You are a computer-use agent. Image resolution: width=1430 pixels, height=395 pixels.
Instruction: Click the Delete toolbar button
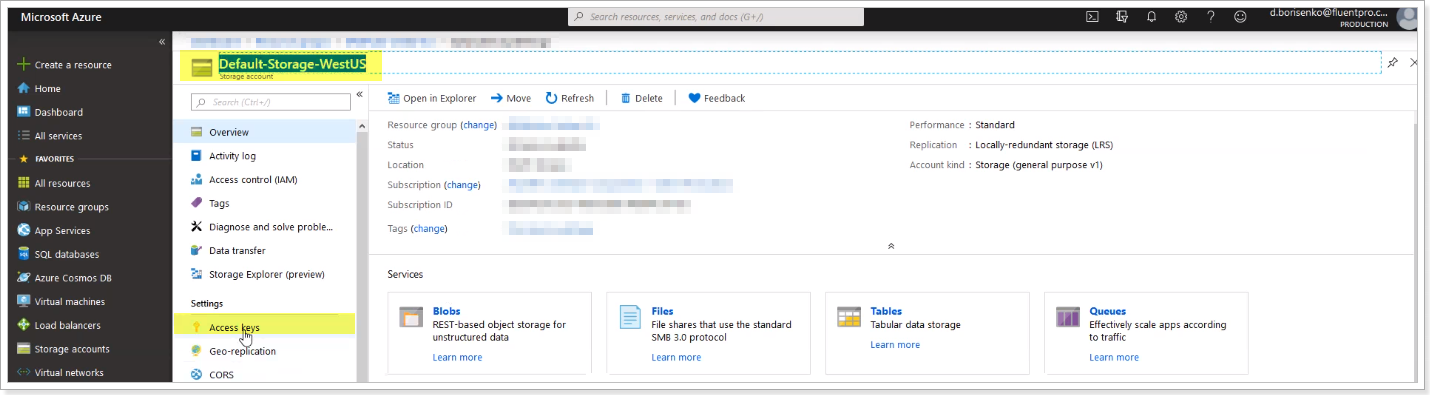pos(641,98)
